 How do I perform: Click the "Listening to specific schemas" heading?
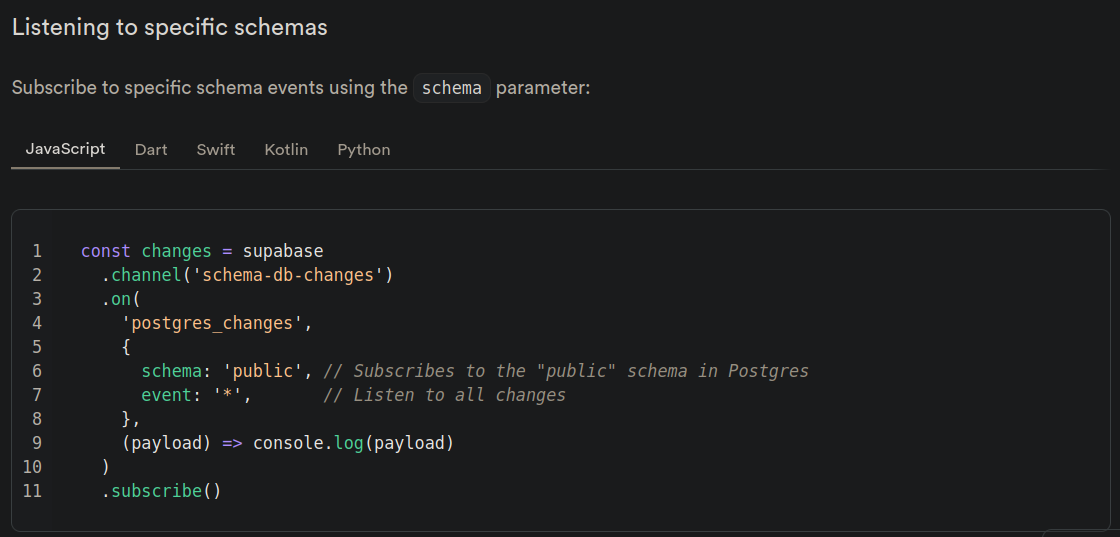click(169, 28)
